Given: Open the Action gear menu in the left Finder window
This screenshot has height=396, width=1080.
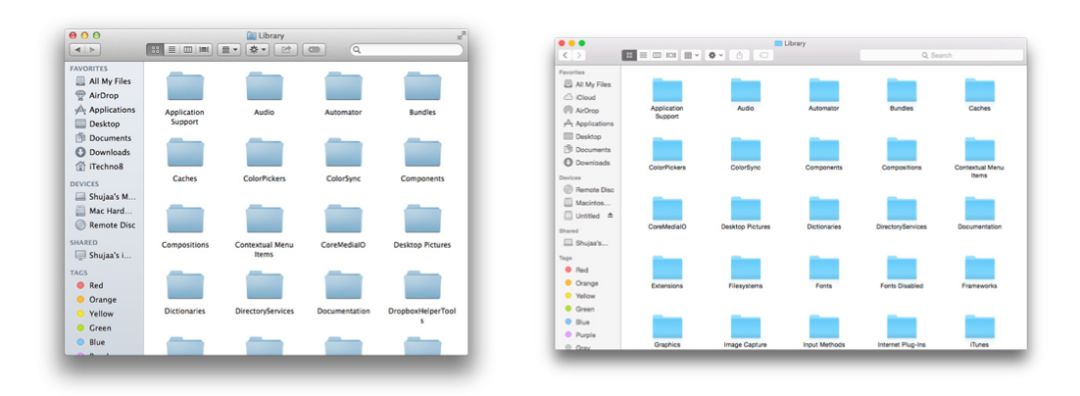Looking at the screenshot, I should pos(258,50).
